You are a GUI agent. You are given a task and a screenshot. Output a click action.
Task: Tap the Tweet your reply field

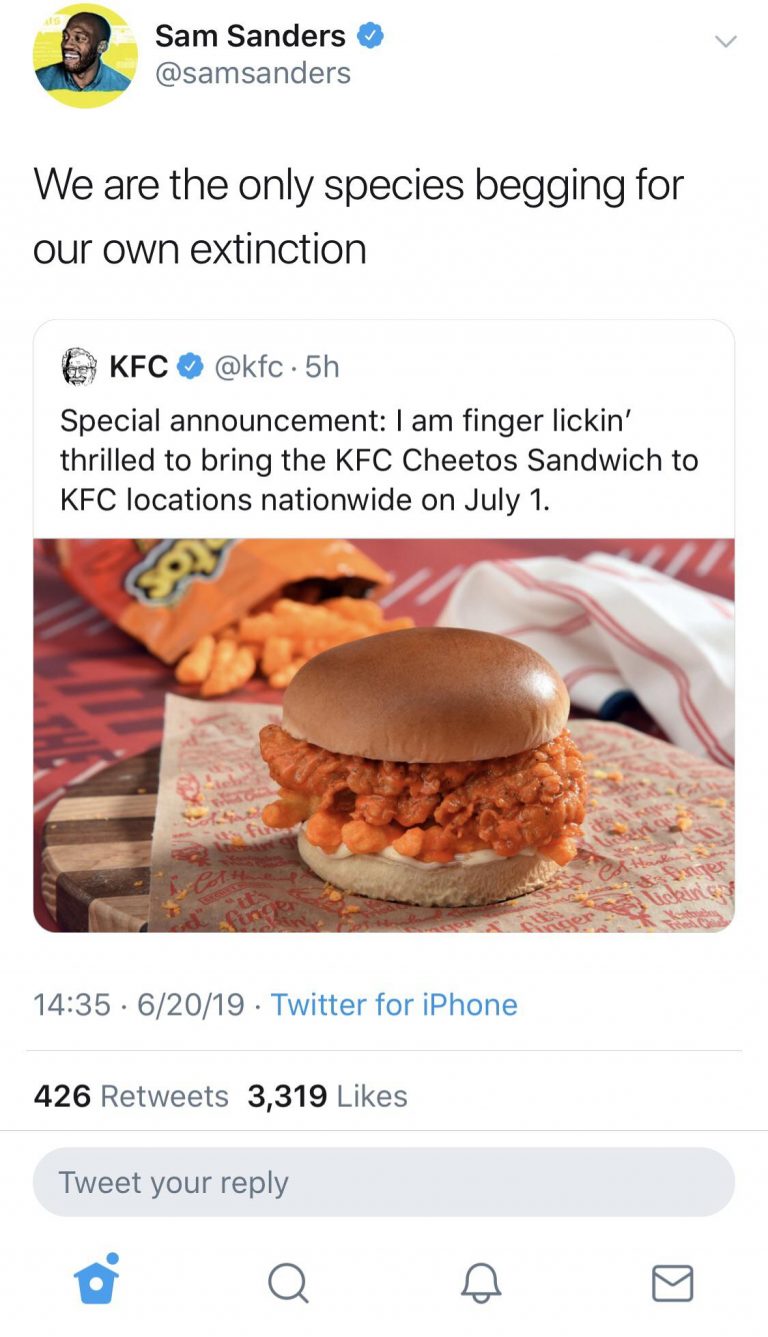(x=384, y=1182)
